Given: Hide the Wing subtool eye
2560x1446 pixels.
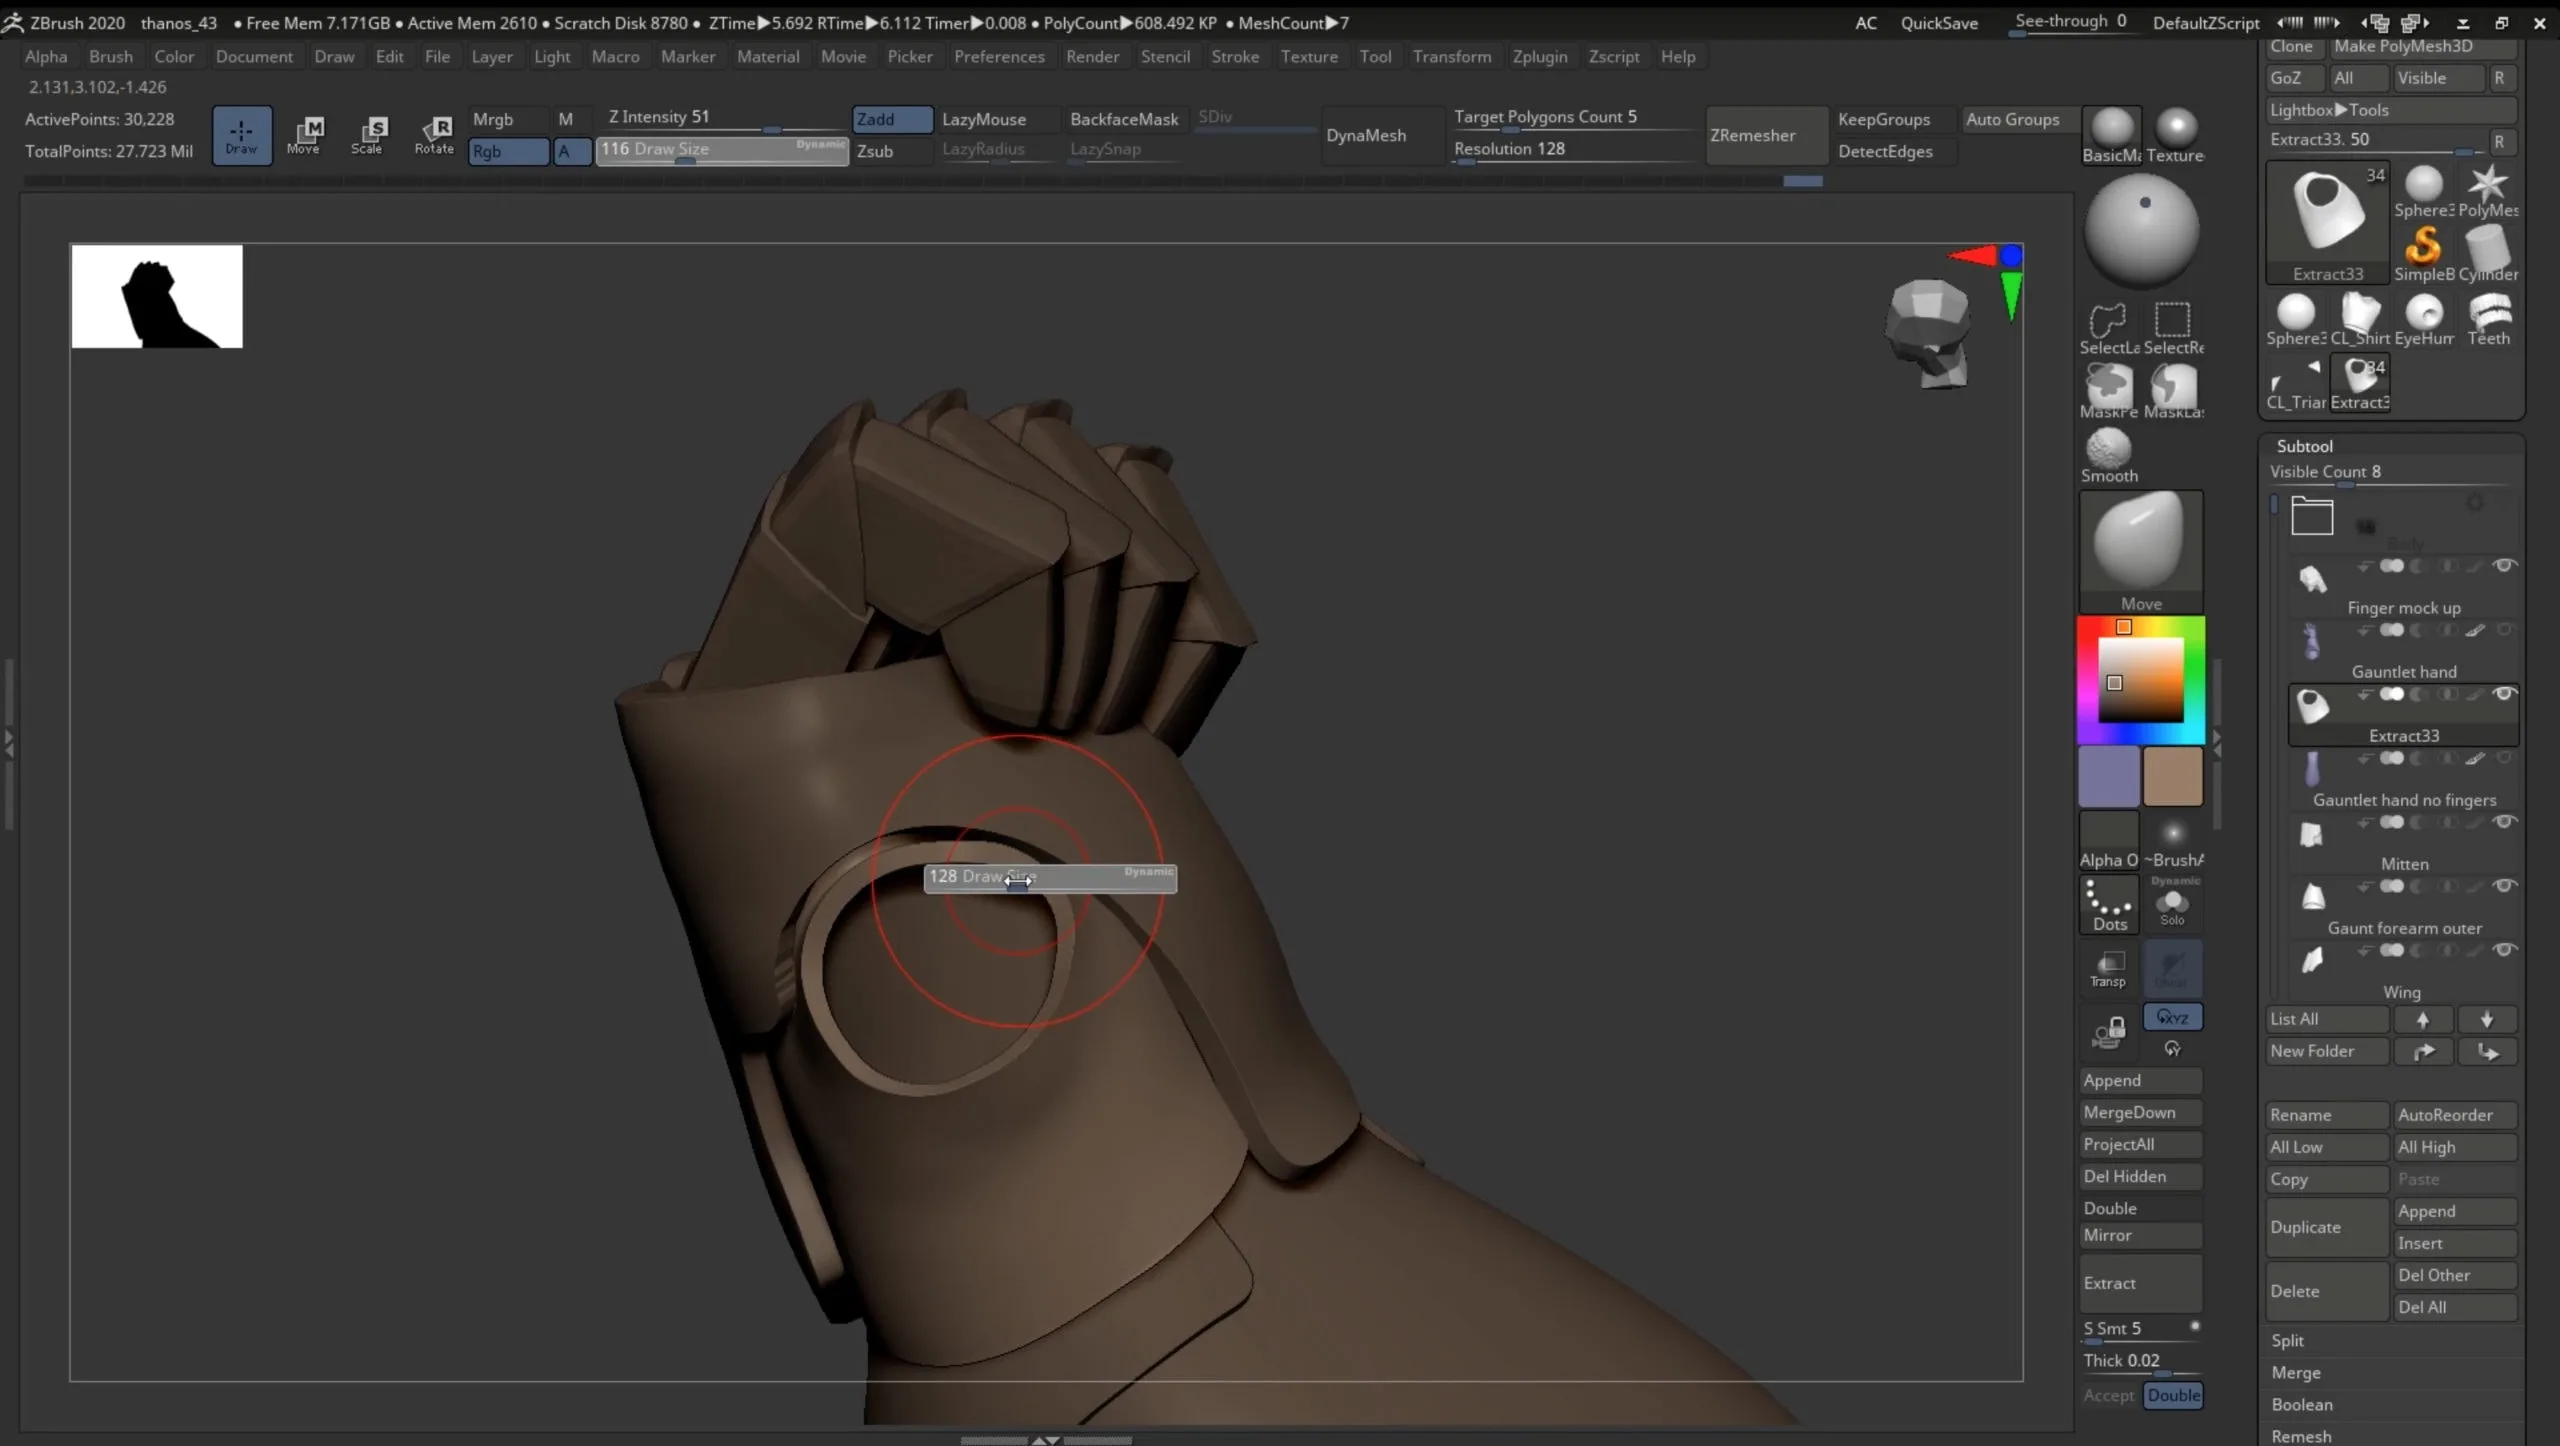Looking at the screenshot, I should click(2504, 949).
